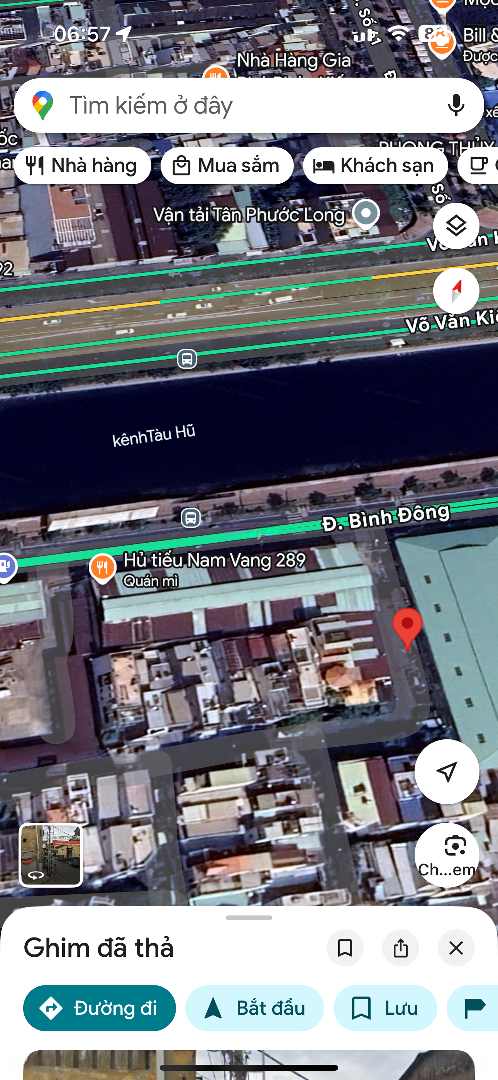Select the Mua sắm category chip
498x1080 pixels.
227,166
